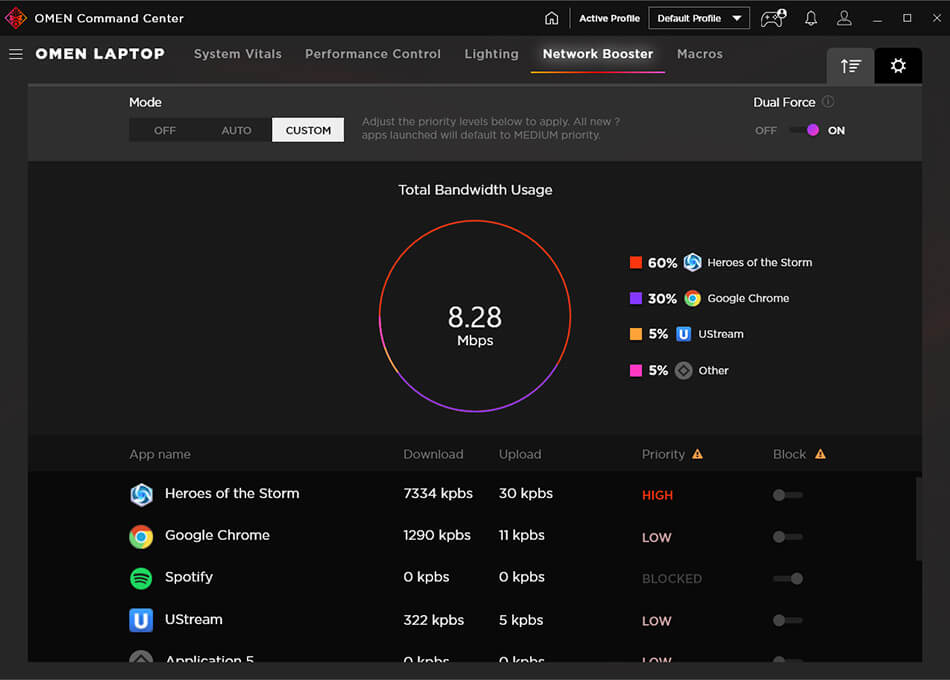Click Spotify BLOCKED priority label
Image resolution: width=950 pixels, height=680 pixels.
[672, 579]
